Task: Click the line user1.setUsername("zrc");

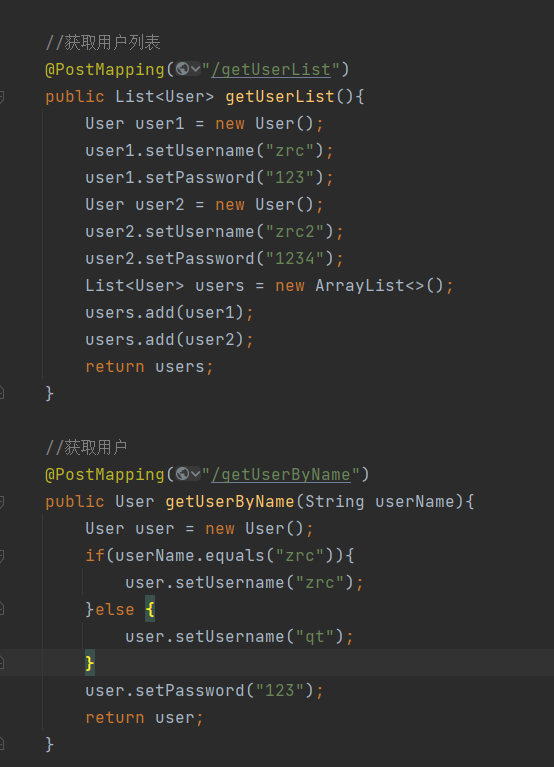Action: point(209,150)
